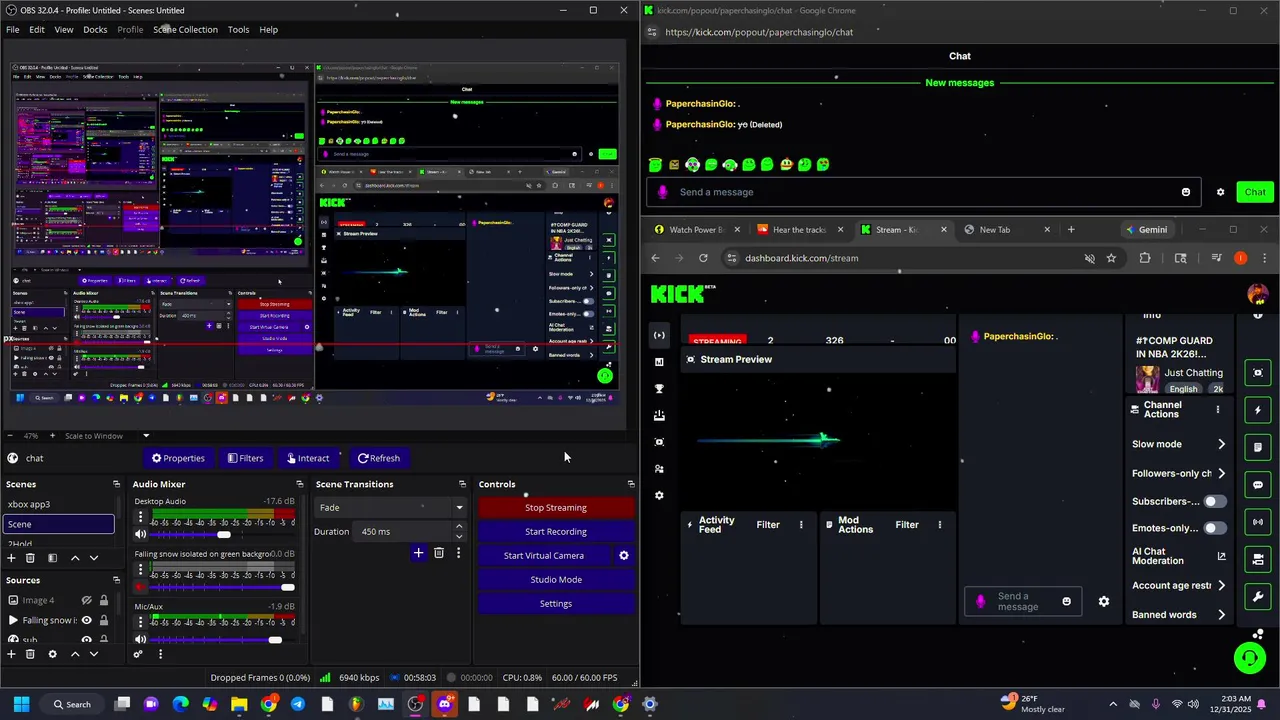Open the Docks menu in OBS

click(95, 29)
